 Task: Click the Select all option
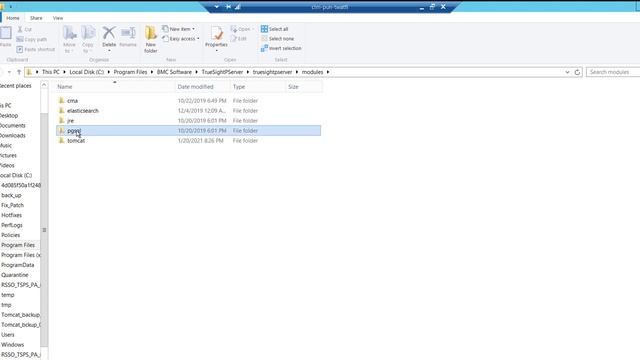pyautogui.click(x=275, y=29)
